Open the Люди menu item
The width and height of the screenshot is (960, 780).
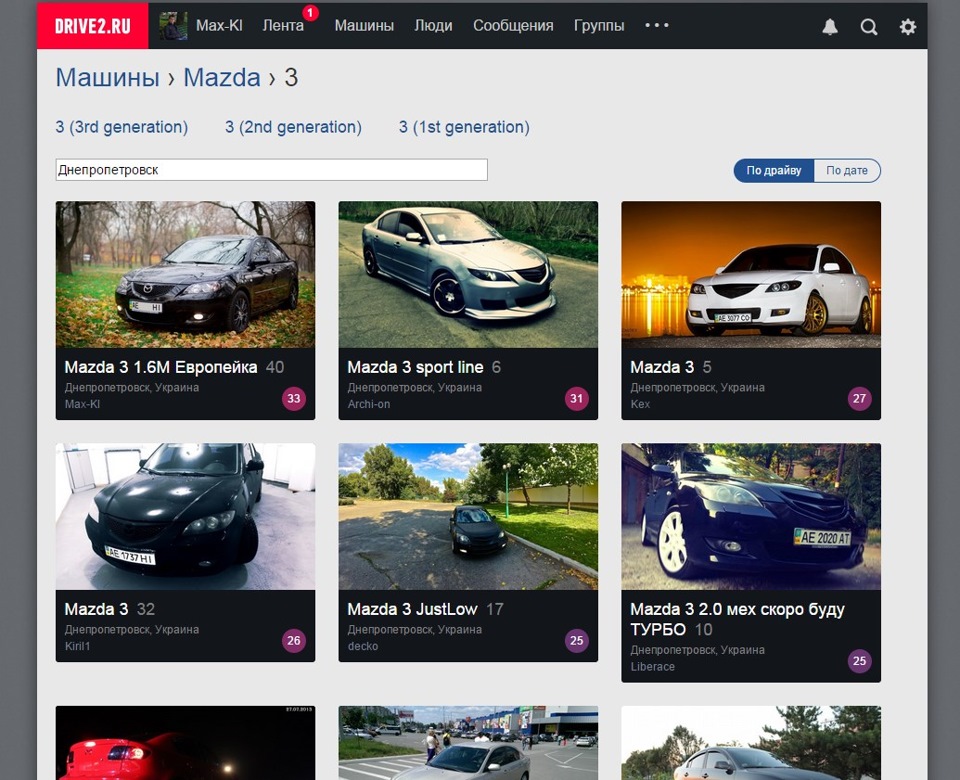click(433, 25)
